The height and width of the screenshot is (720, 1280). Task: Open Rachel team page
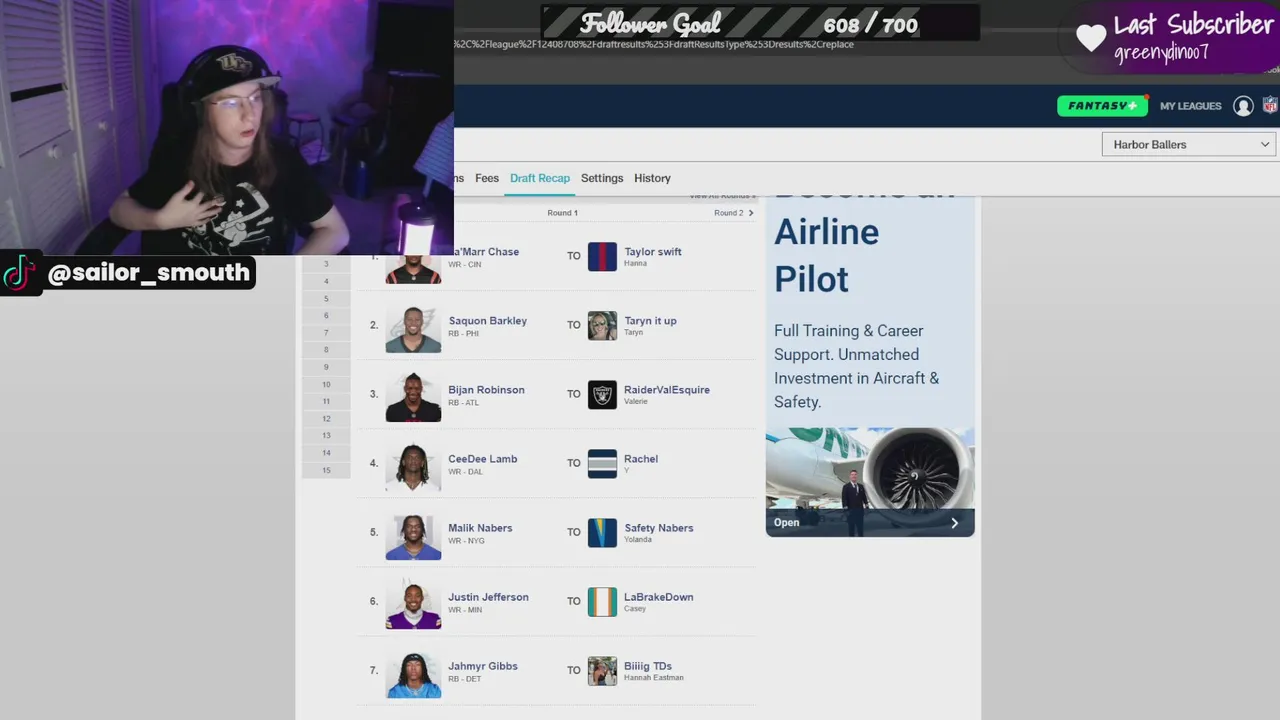point(641,459)
